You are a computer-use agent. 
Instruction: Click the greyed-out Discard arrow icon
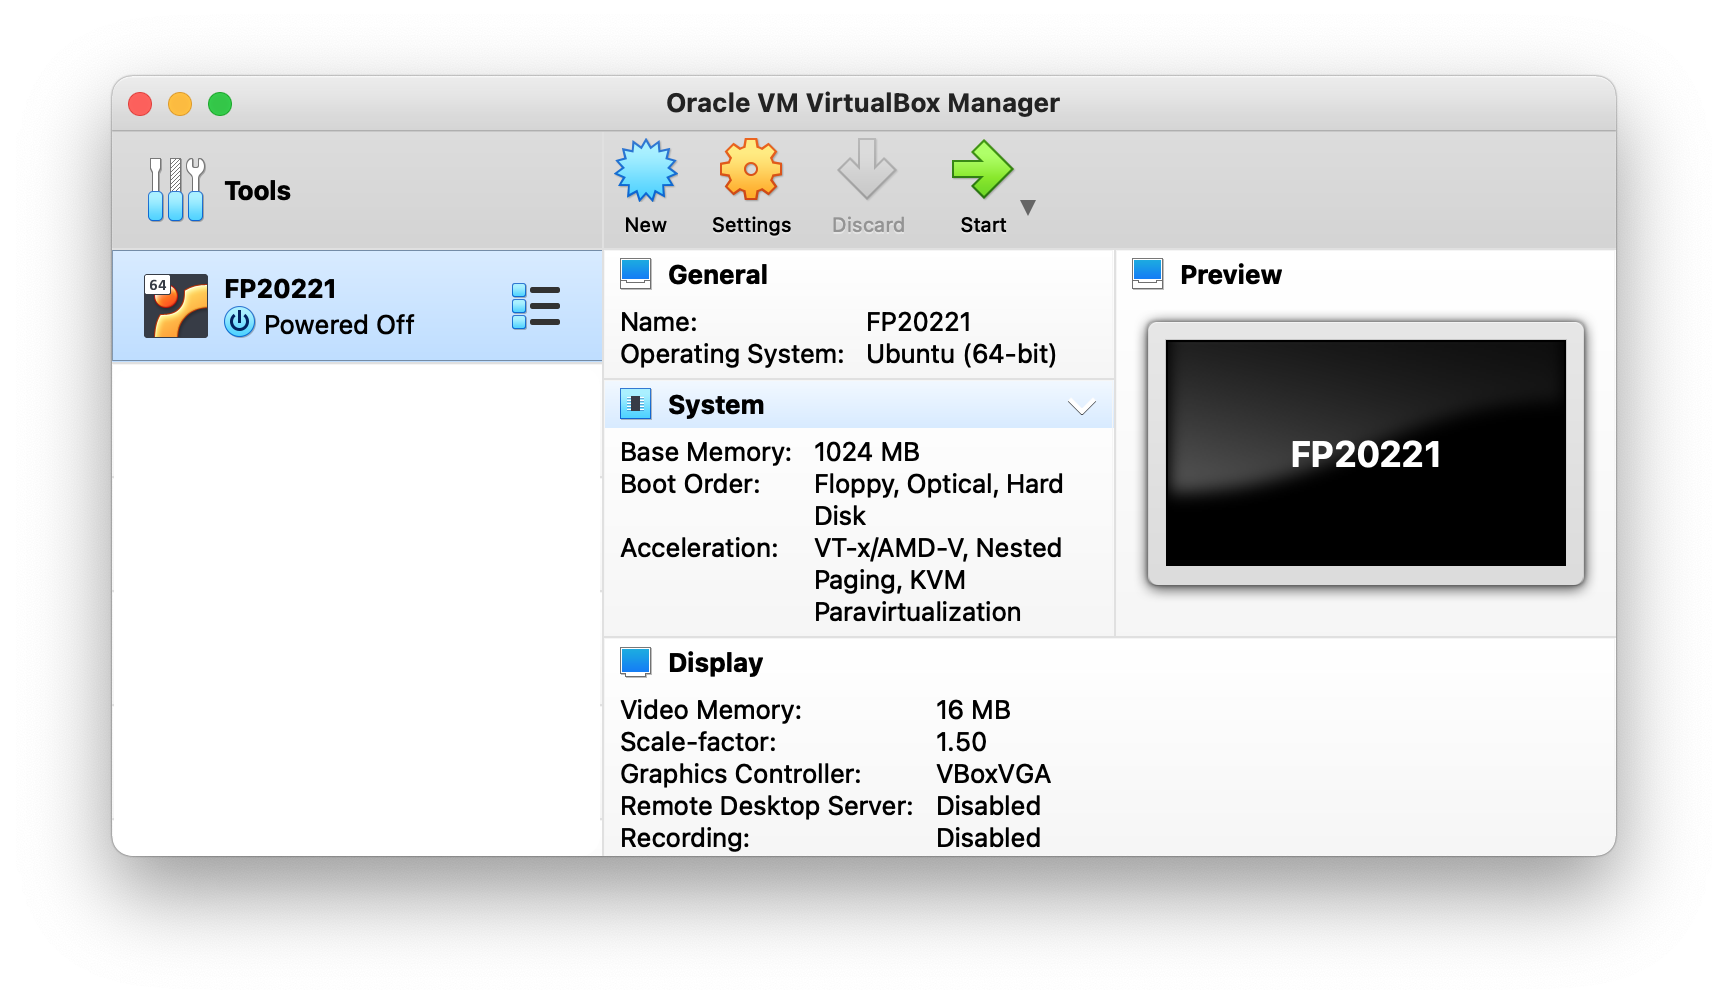(867, 171)
